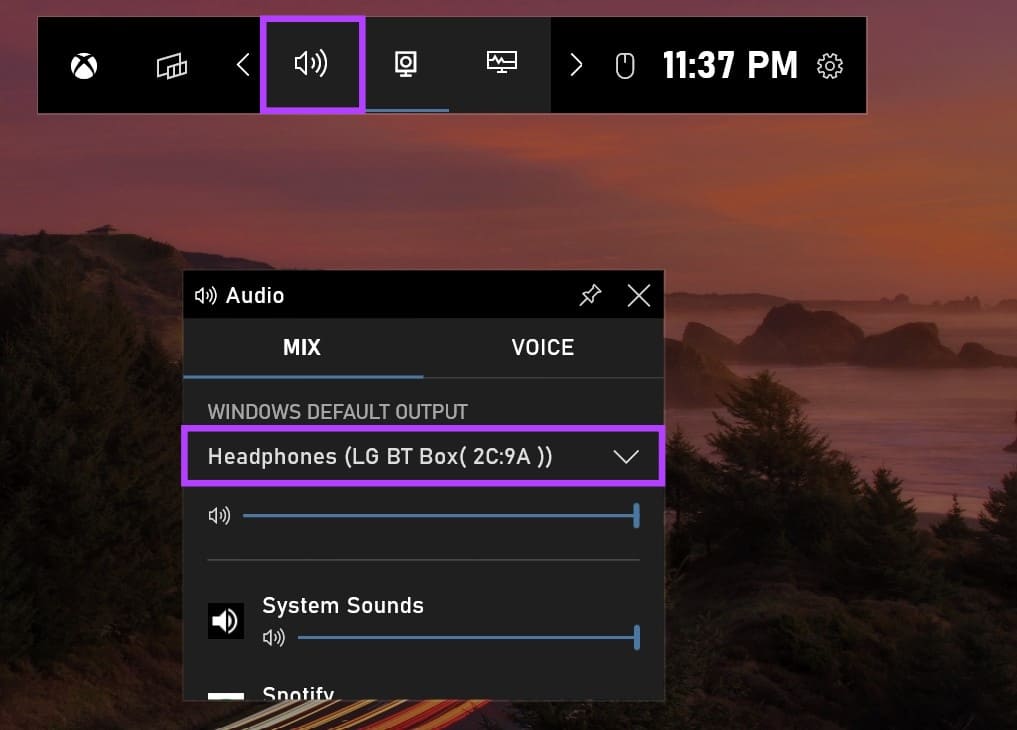
Task: Open the Xbox menu from Game Bar
Action: pyautogui.click(x=84, y=66)
